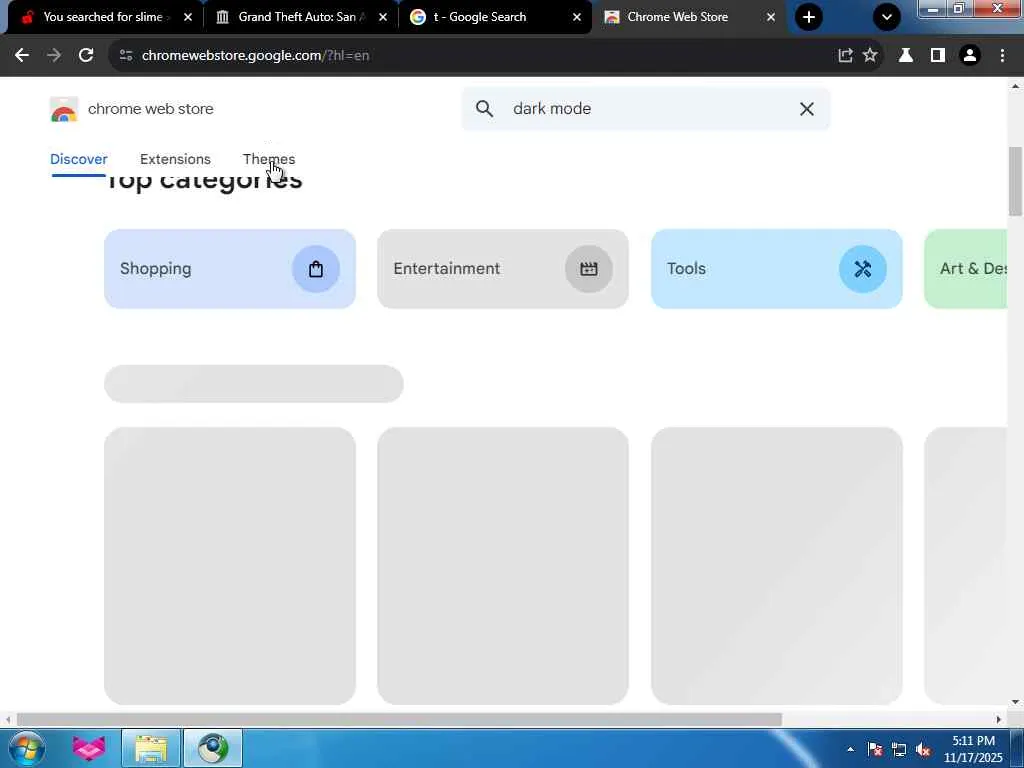Screen dimensions: 1024x768
Task: Open the Windows Start button
Action: click(26, 748)
